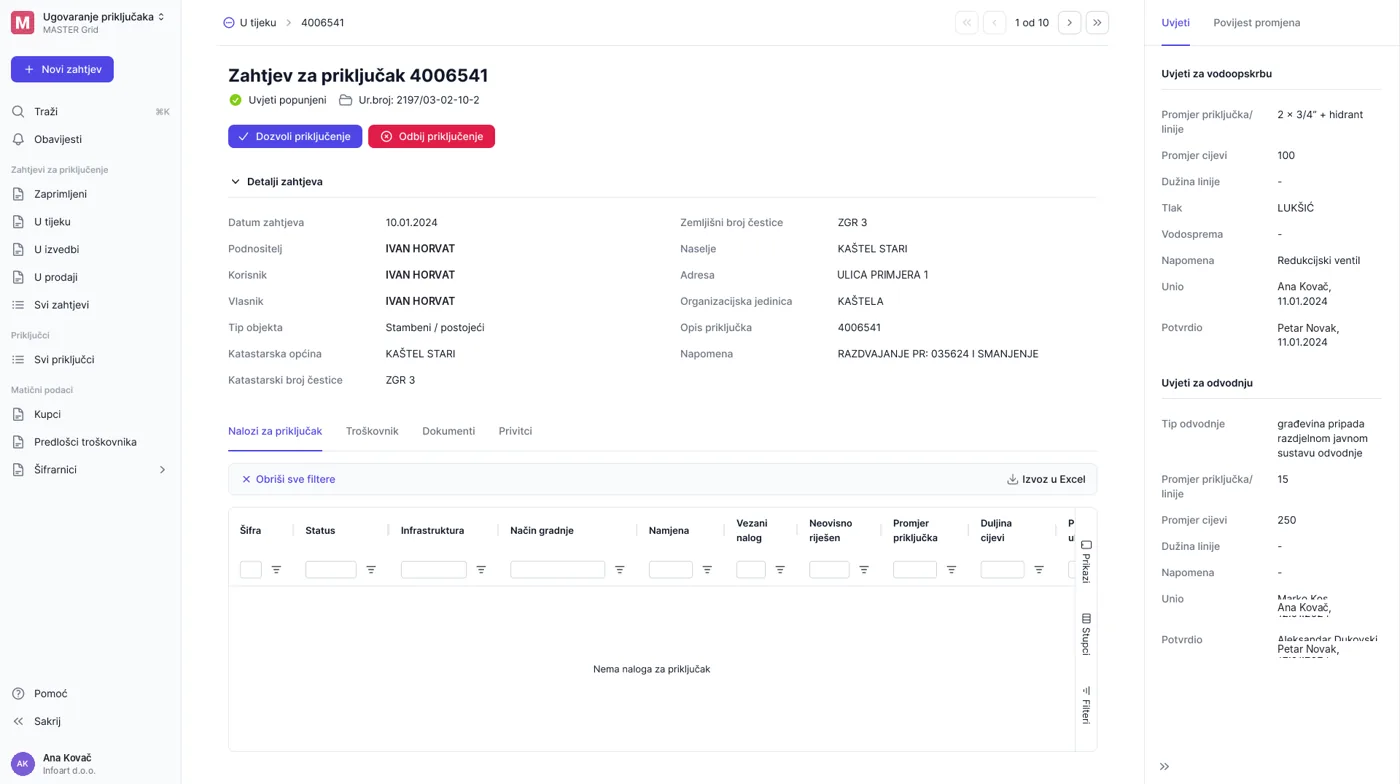Click Odbij priključenje button
The height and width of the screenshot is (784, 1400).
click(431, 136)
